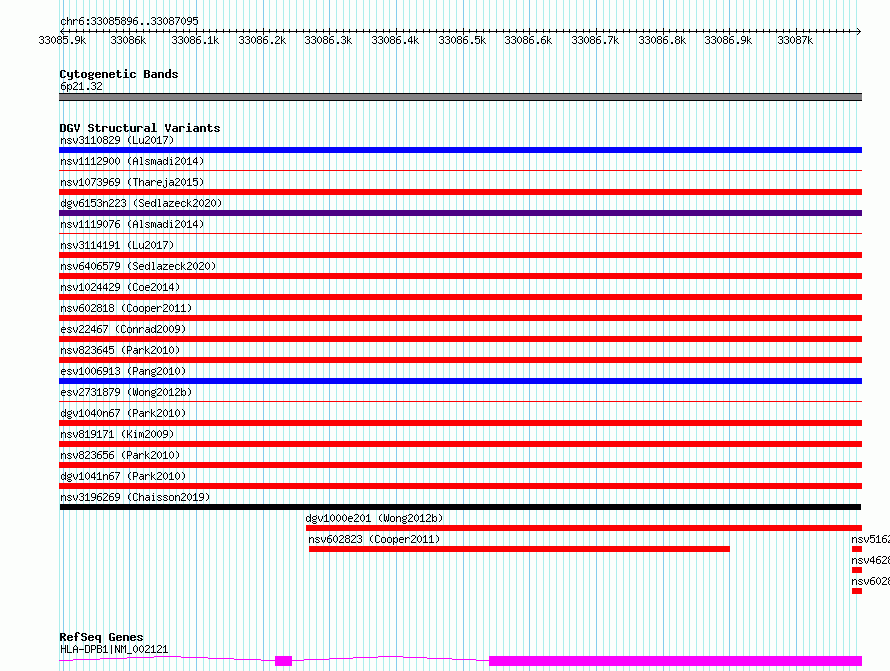Select the large magenta exon of HLA-DPB1
This screenshot has height=671, width=890.
(x=675, y=661)
